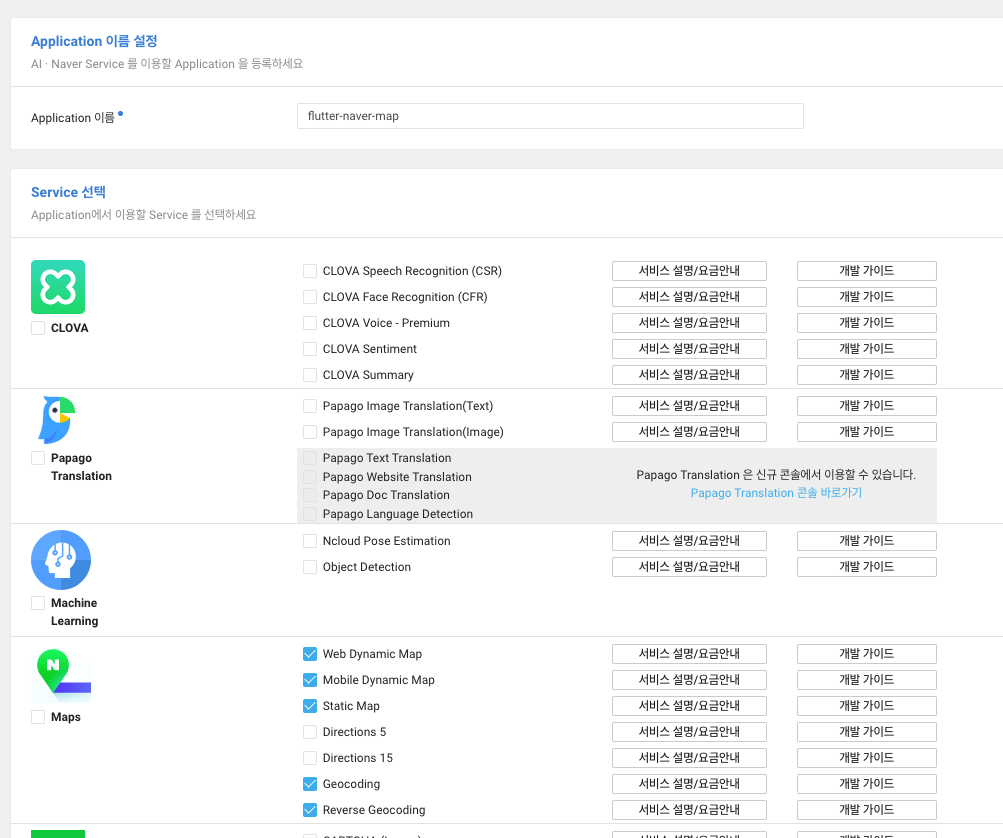Check the Maps group checkbox

38,717
